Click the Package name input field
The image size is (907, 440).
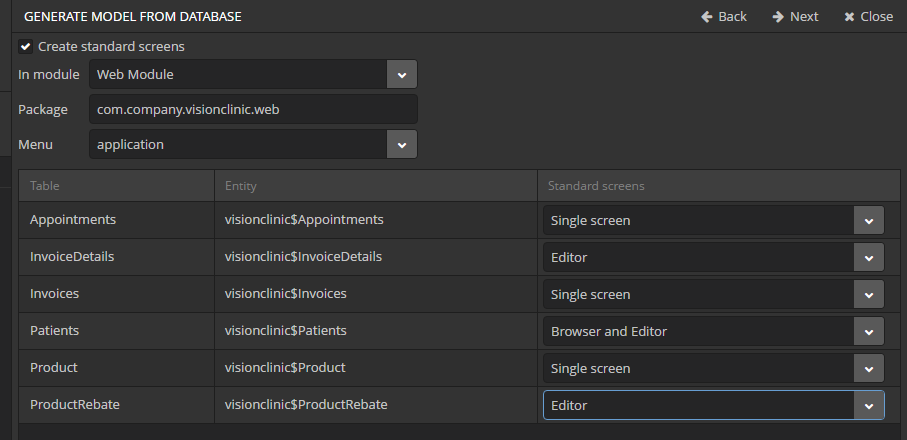[253, 109]
